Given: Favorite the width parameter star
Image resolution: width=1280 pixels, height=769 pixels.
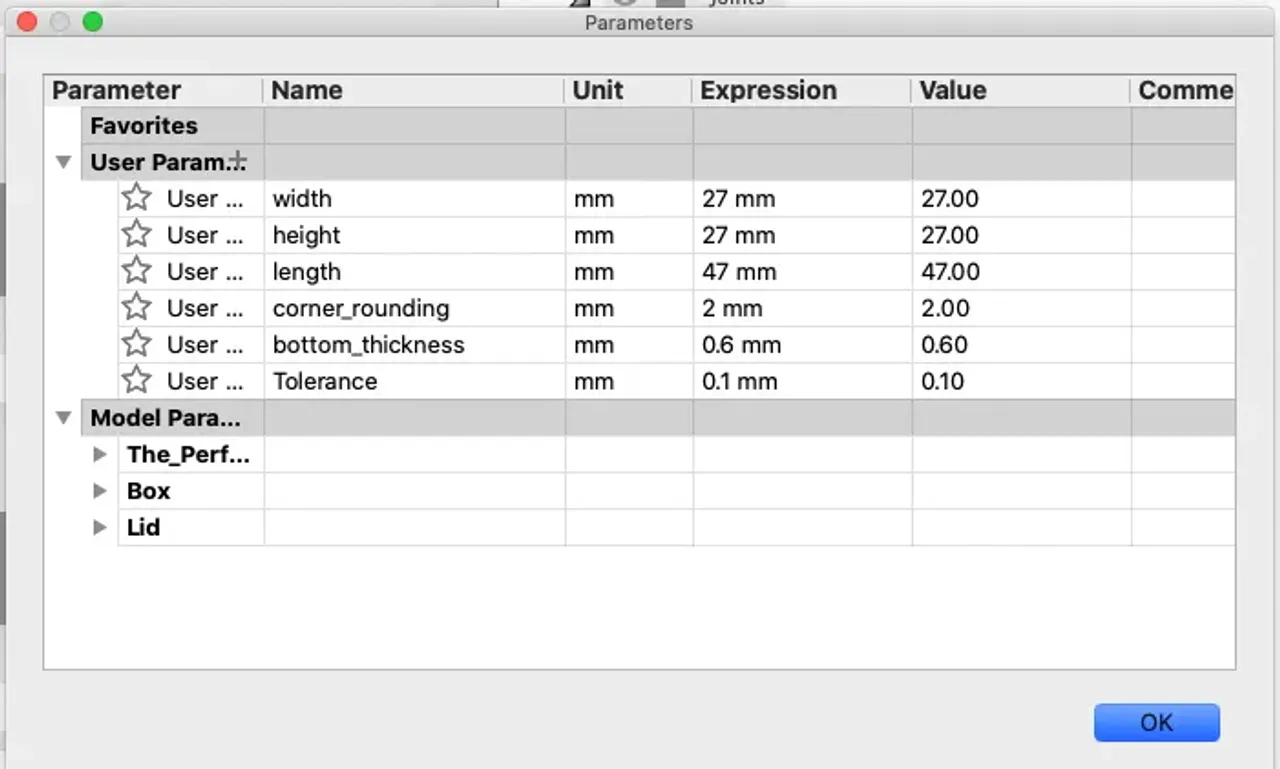Looking at the screenshot, I should click(x=136, y=198).
